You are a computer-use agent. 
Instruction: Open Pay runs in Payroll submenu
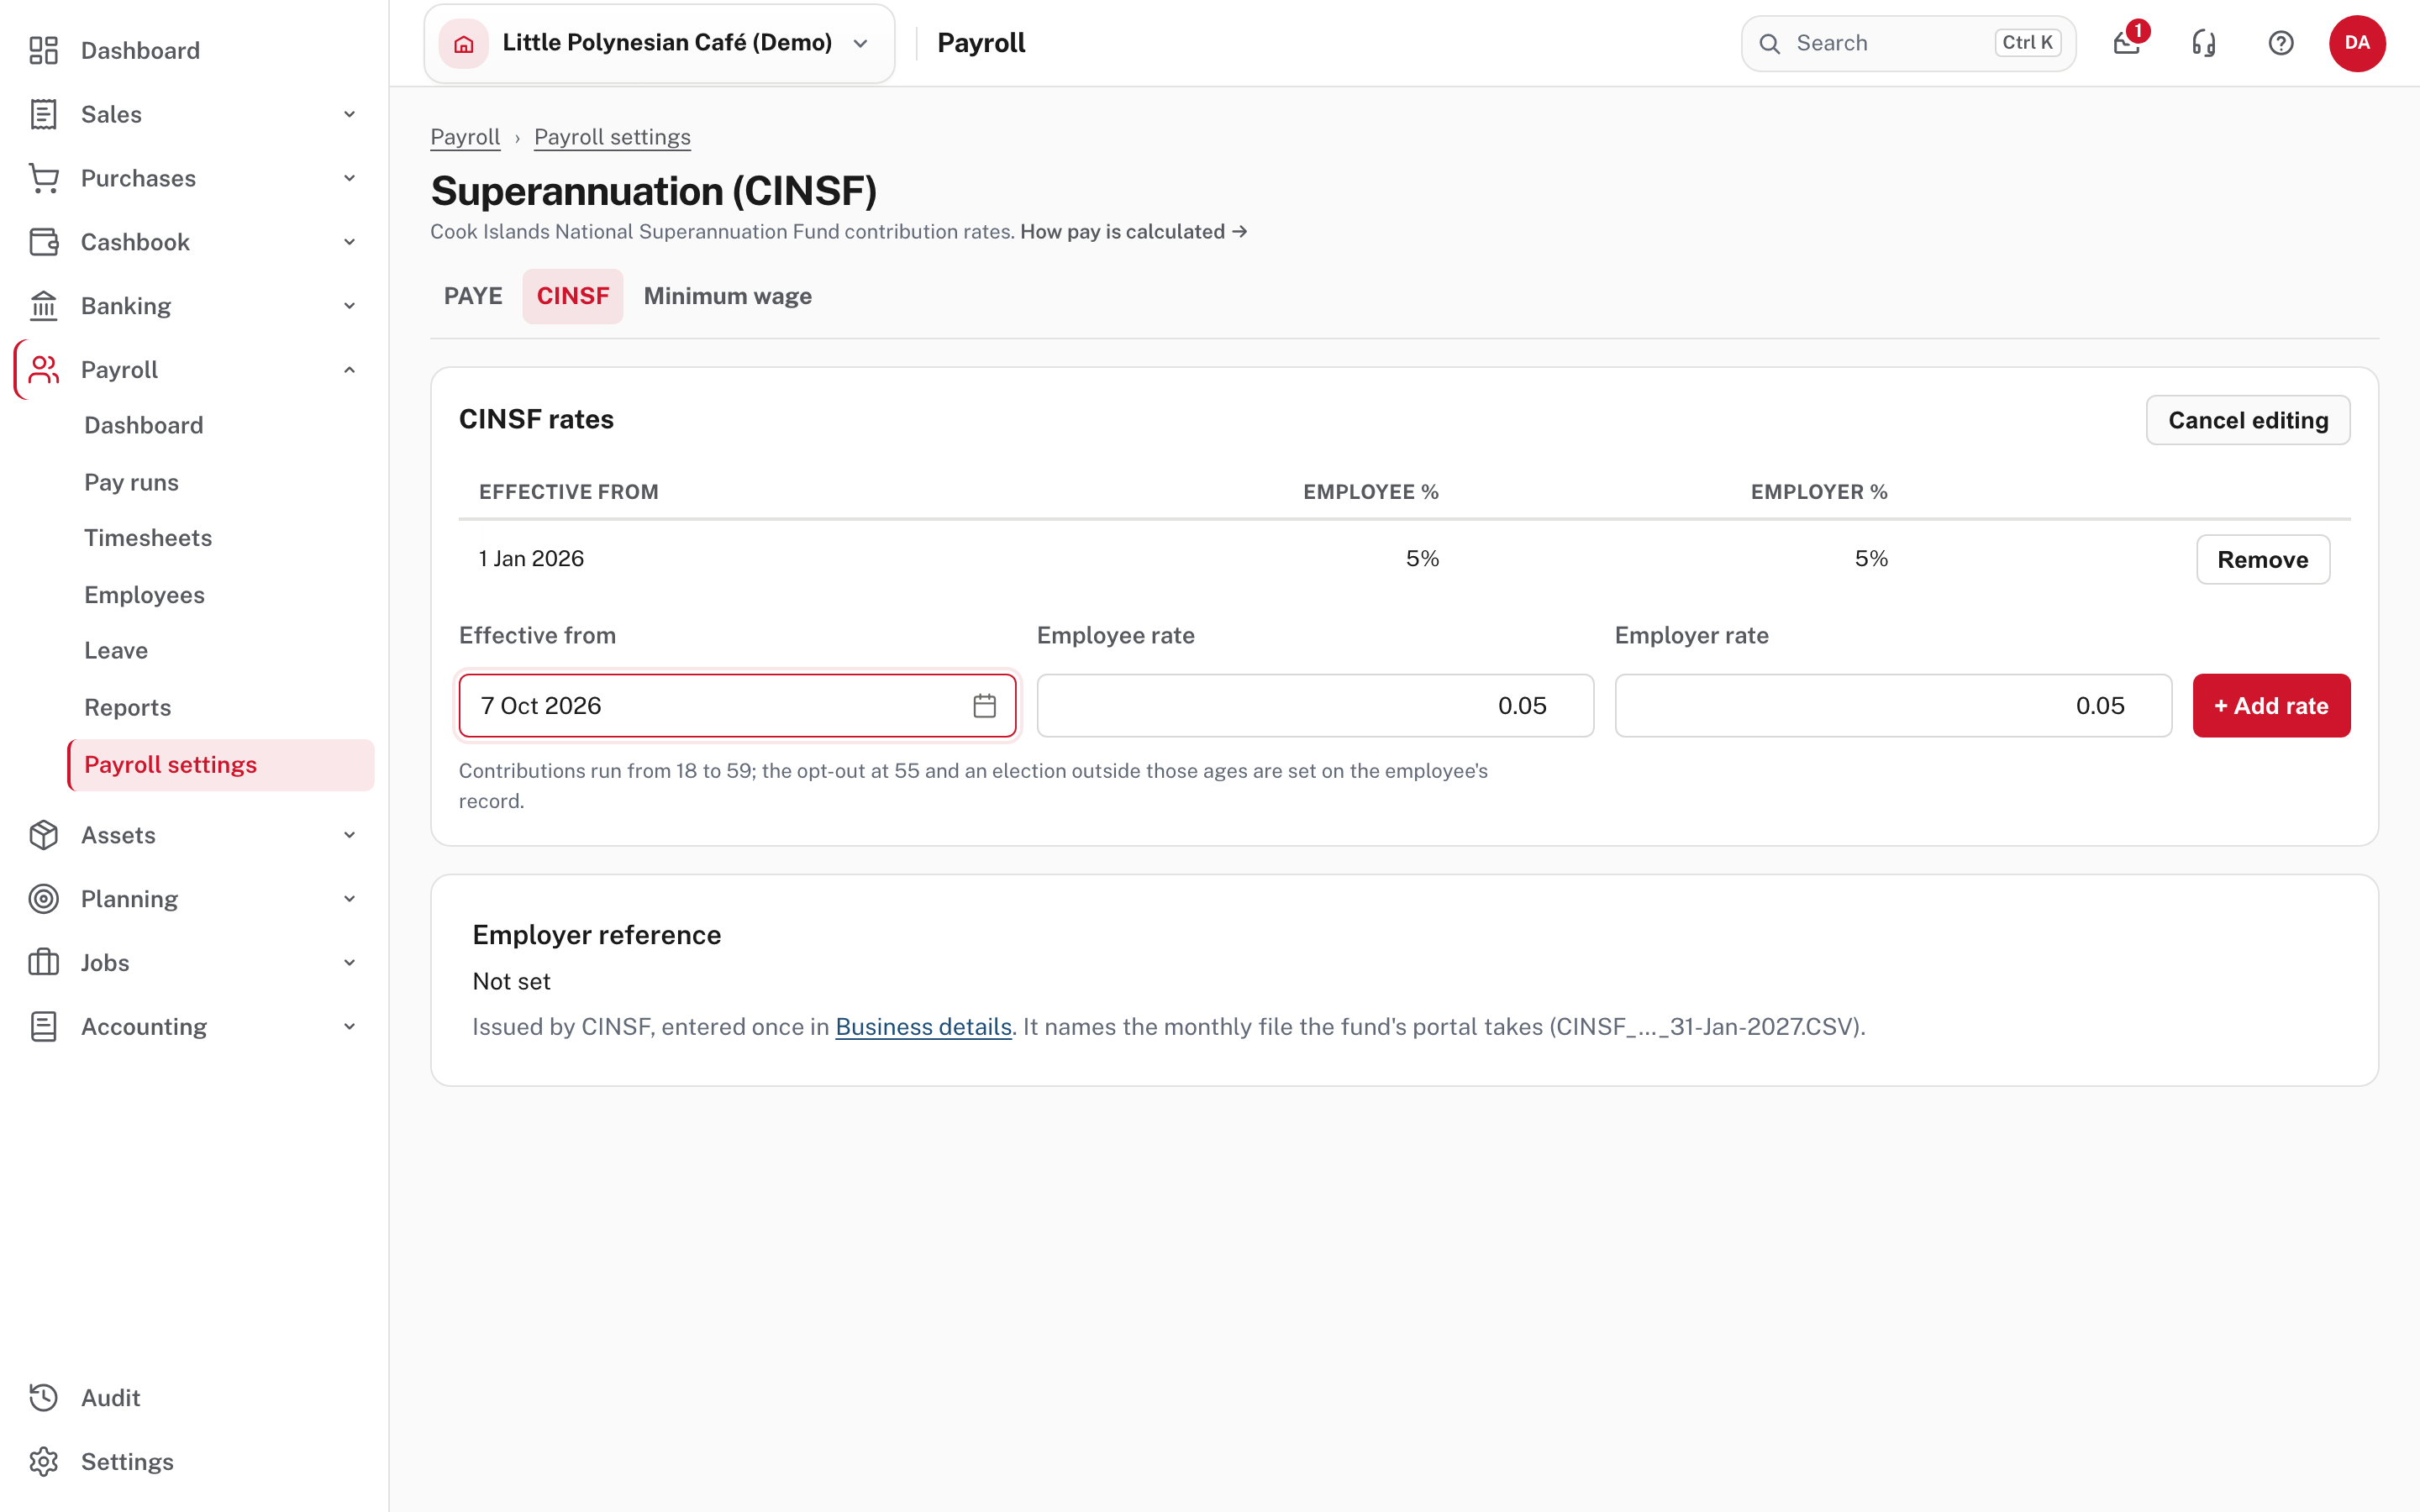tap(131, 482)
